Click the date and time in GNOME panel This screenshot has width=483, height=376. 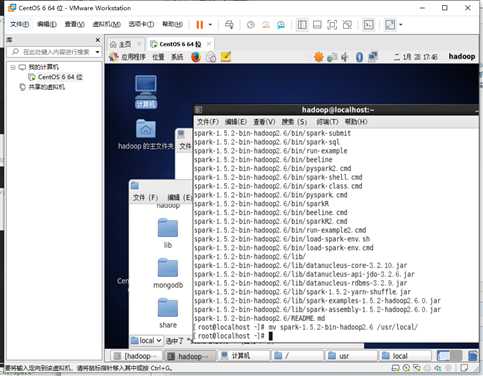(415, 57)
